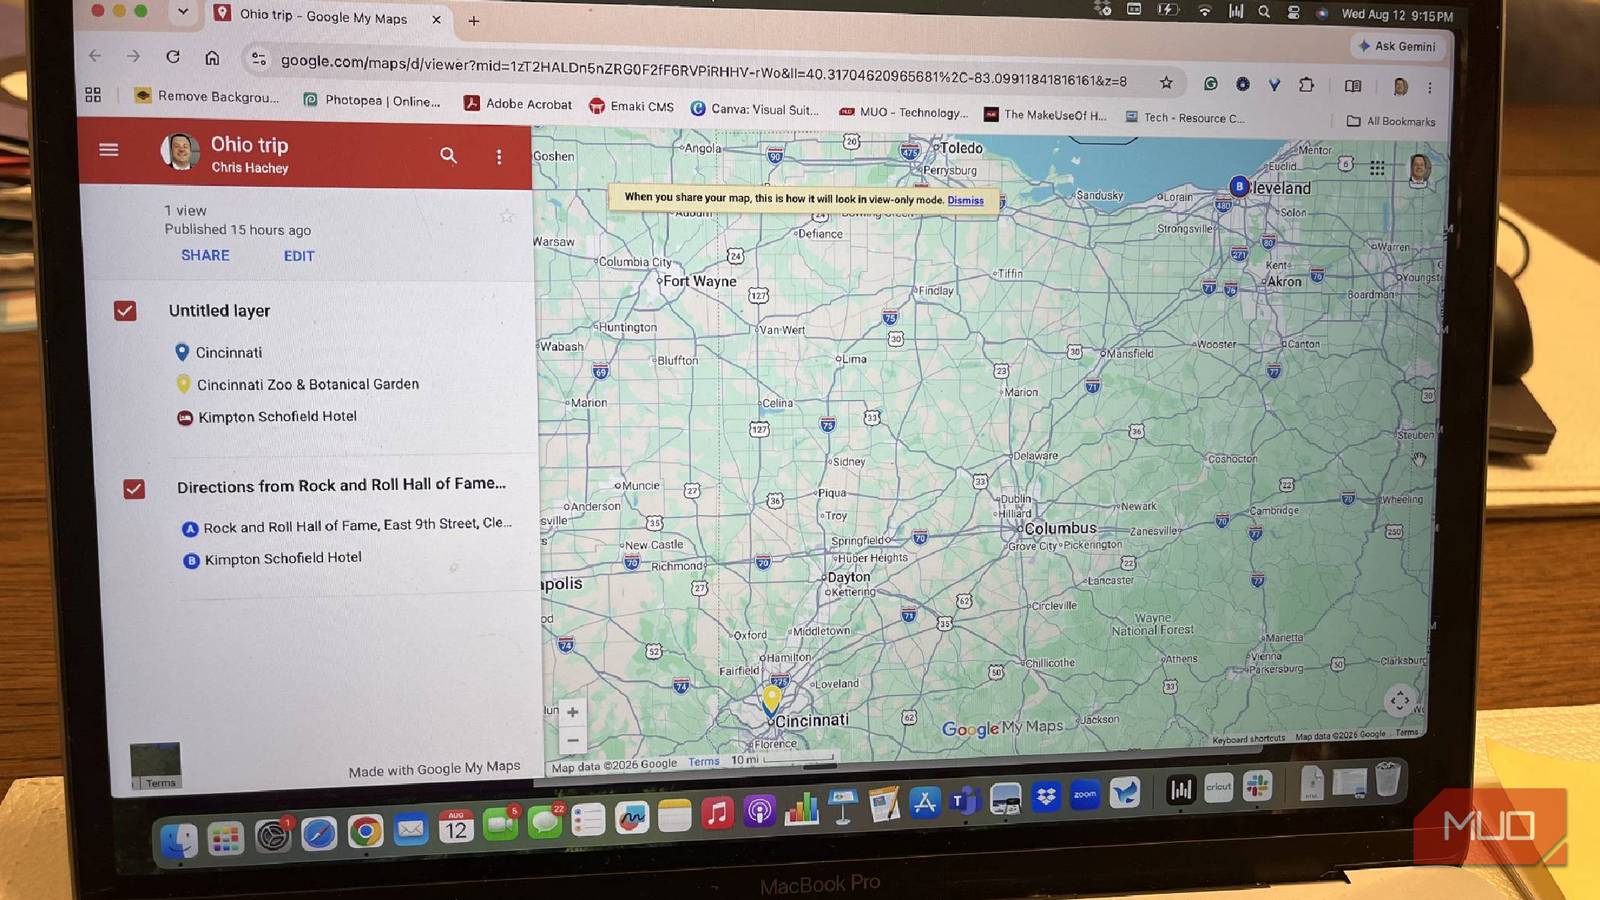Open the tab search dropdown arrow in Chrome
The width and height of the screenshot is (1600, 900).
coord(182,12)
